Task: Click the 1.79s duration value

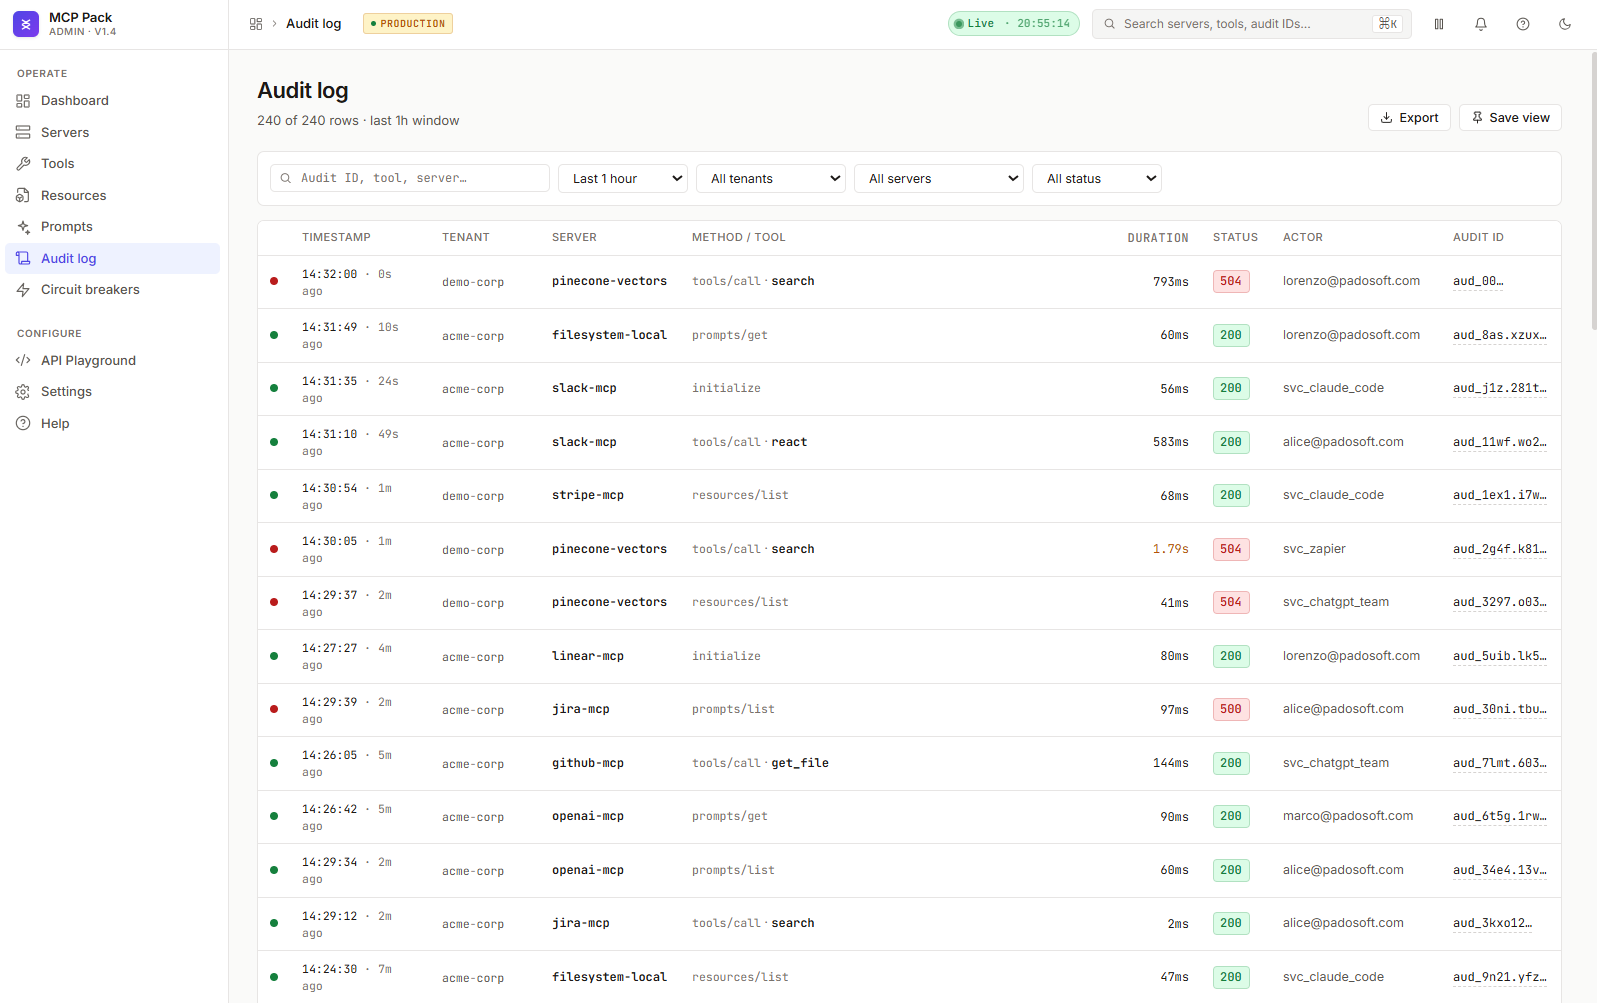Action: tap(1170, 549)
